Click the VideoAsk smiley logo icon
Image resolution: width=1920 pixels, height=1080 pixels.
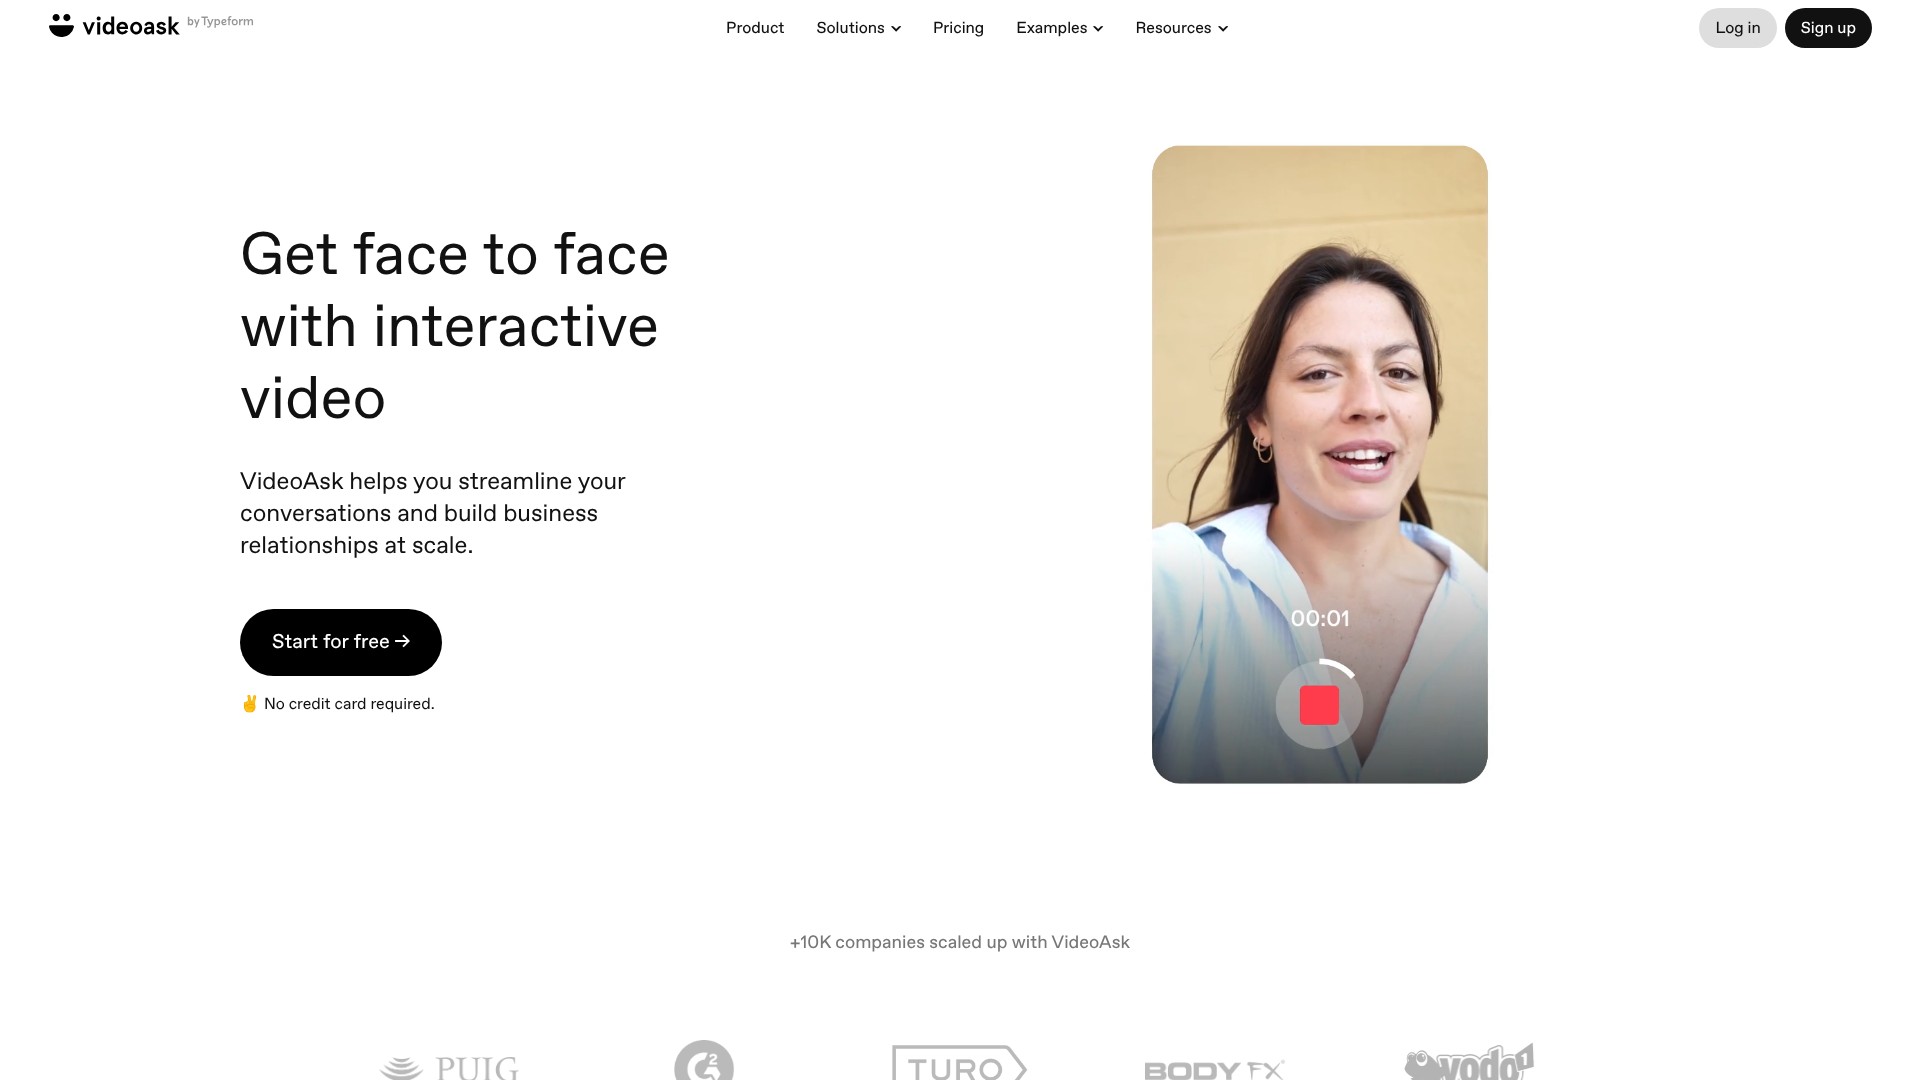pos(61,26)
